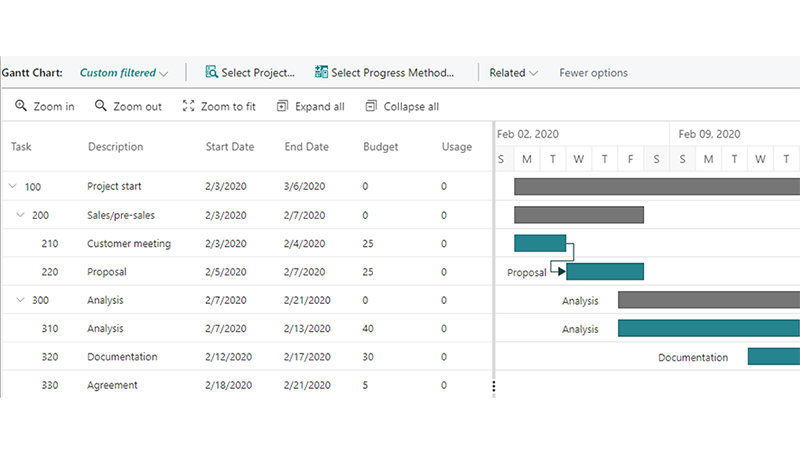The height and width of the screenshot is (454, 800).
Task: Click the Zoom in magnifier icon
Action: coord(20,106)
